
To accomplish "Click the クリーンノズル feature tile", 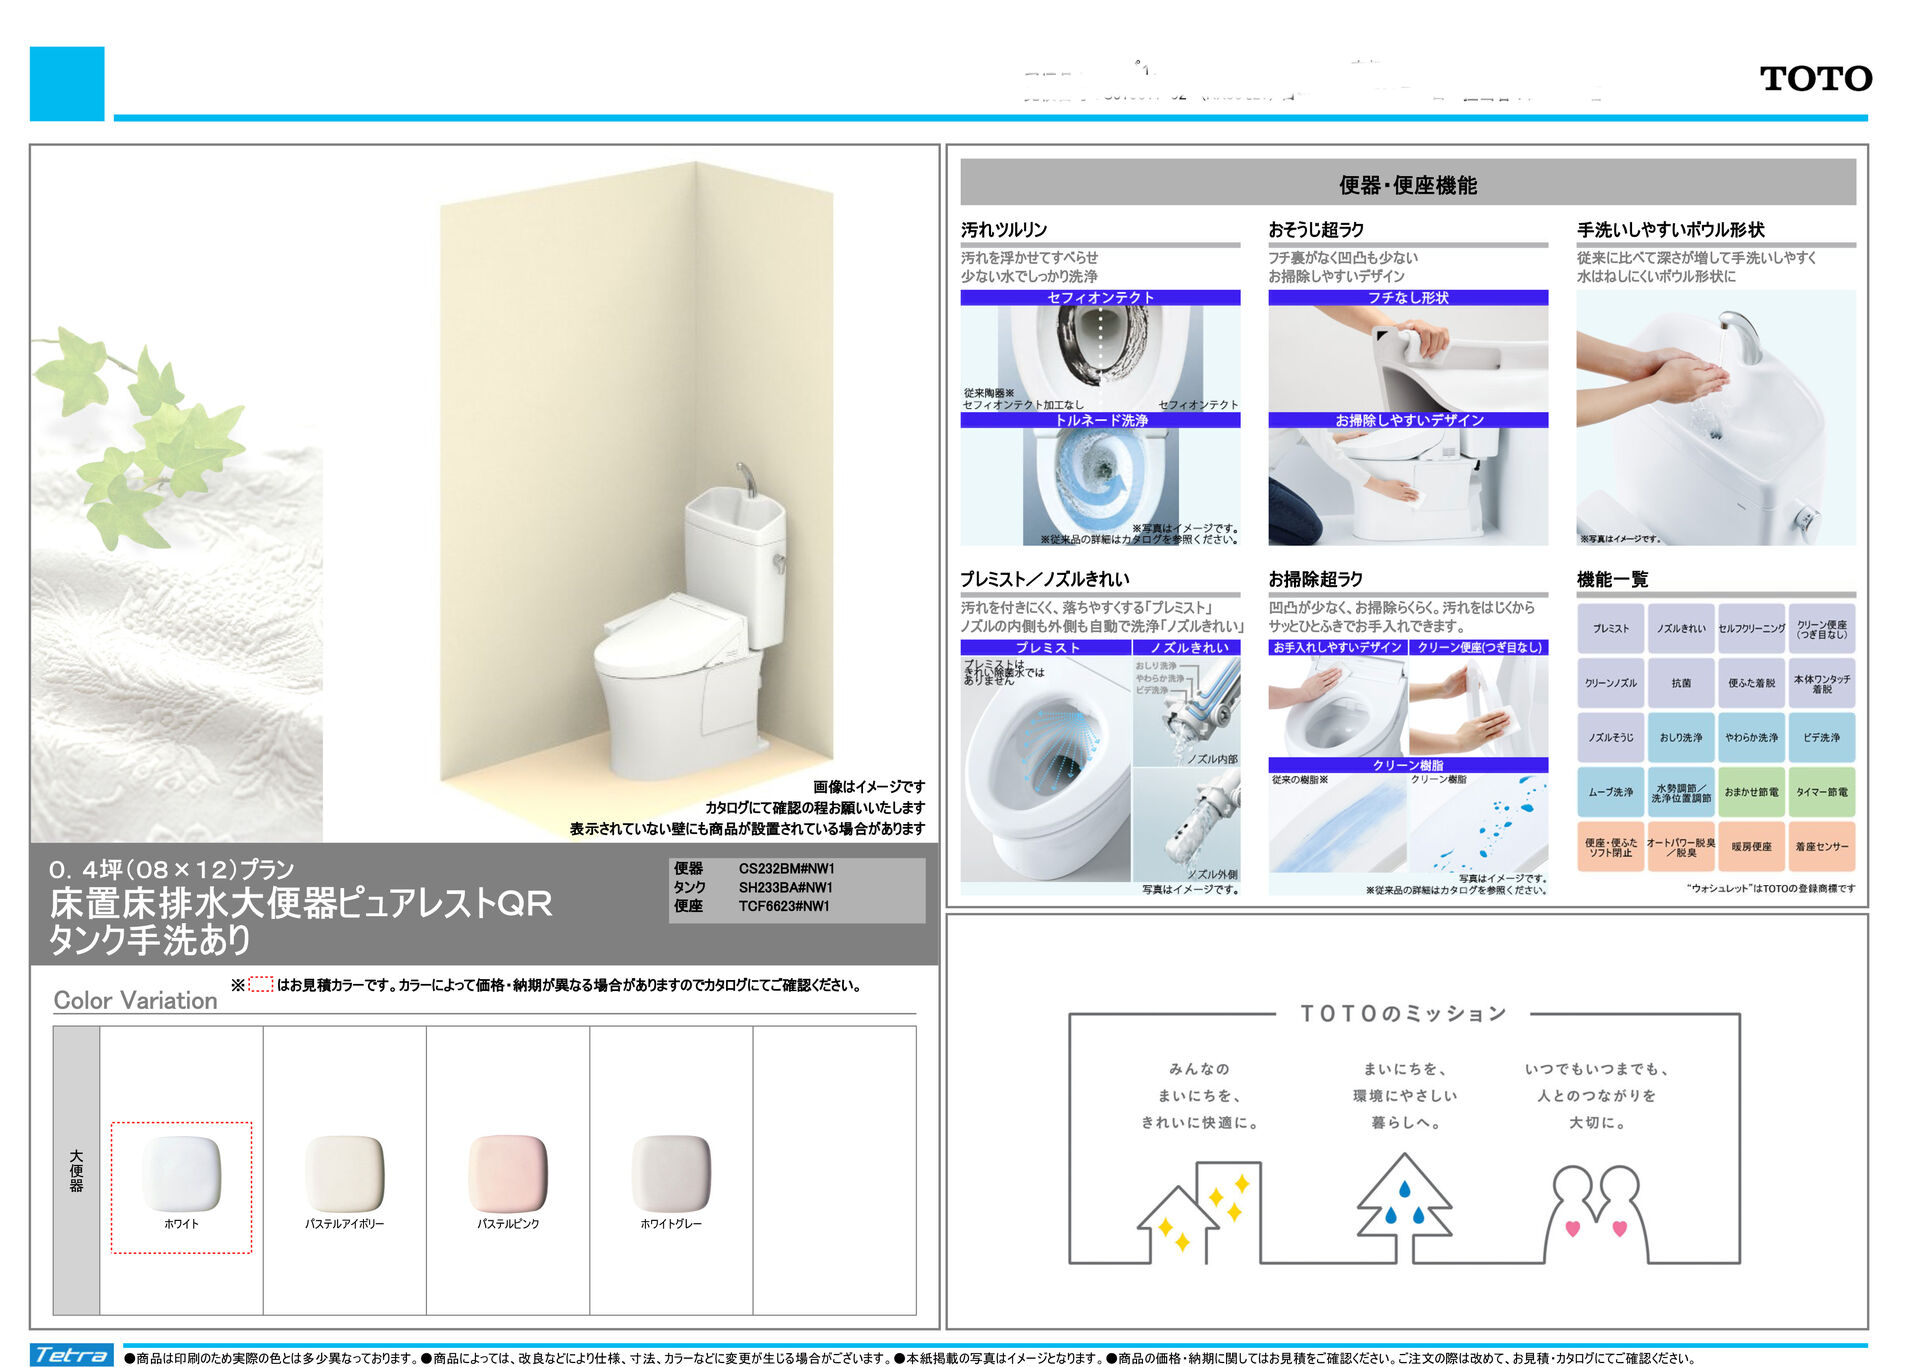I will click(x=1610, y=683).
